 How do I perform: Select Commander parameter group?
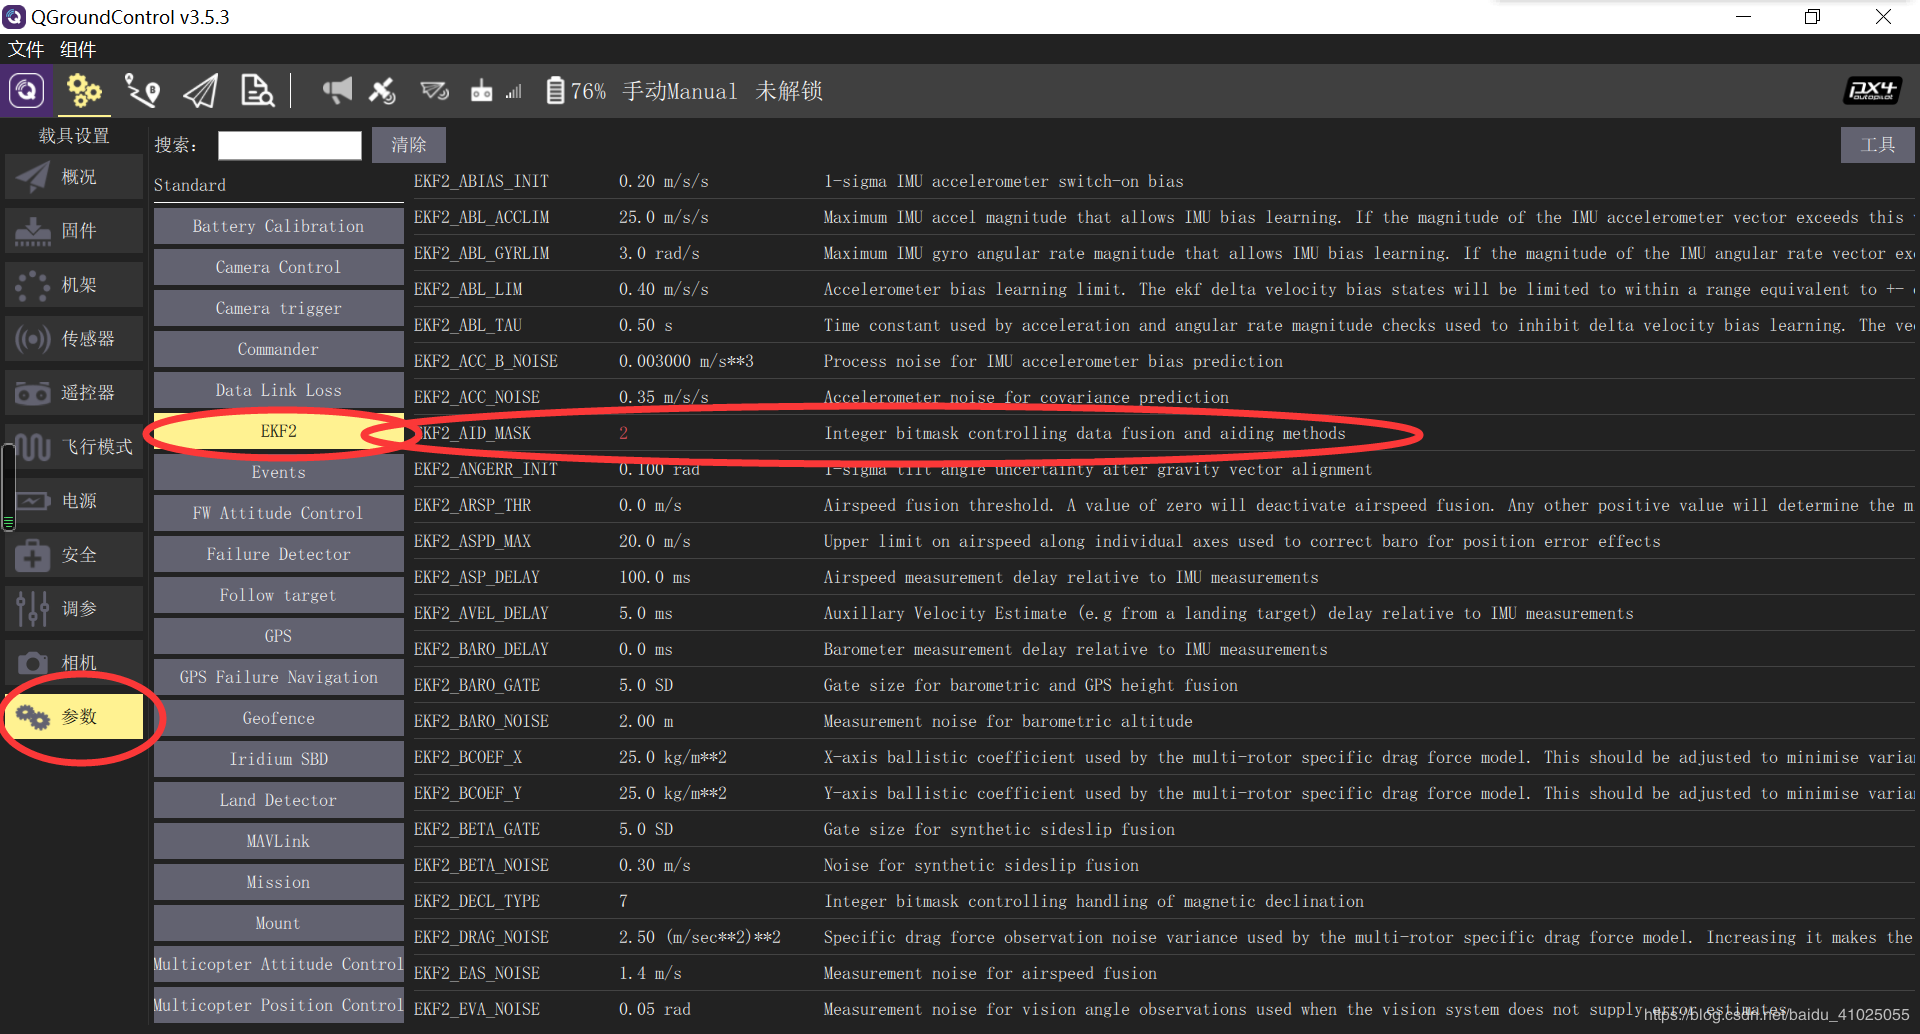point(278,349)
